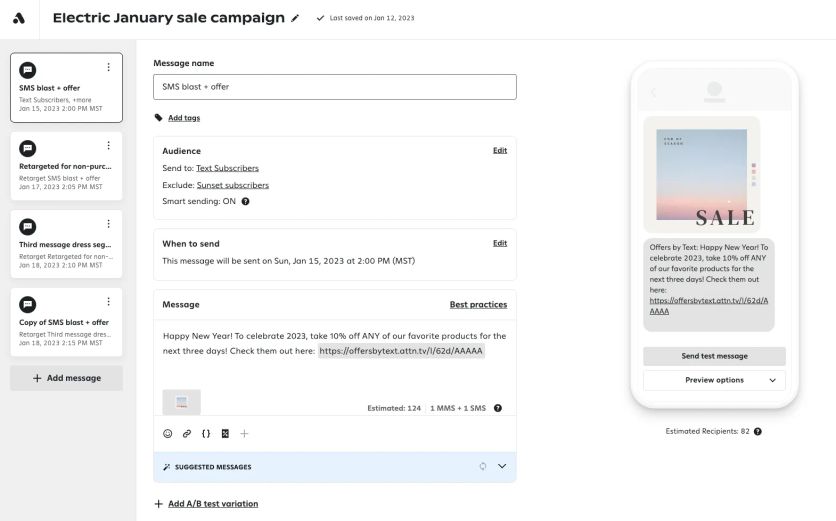Open options menu for SMS blast + offer card
This screenshot has height=521, width=836.
tap(108, 67)
